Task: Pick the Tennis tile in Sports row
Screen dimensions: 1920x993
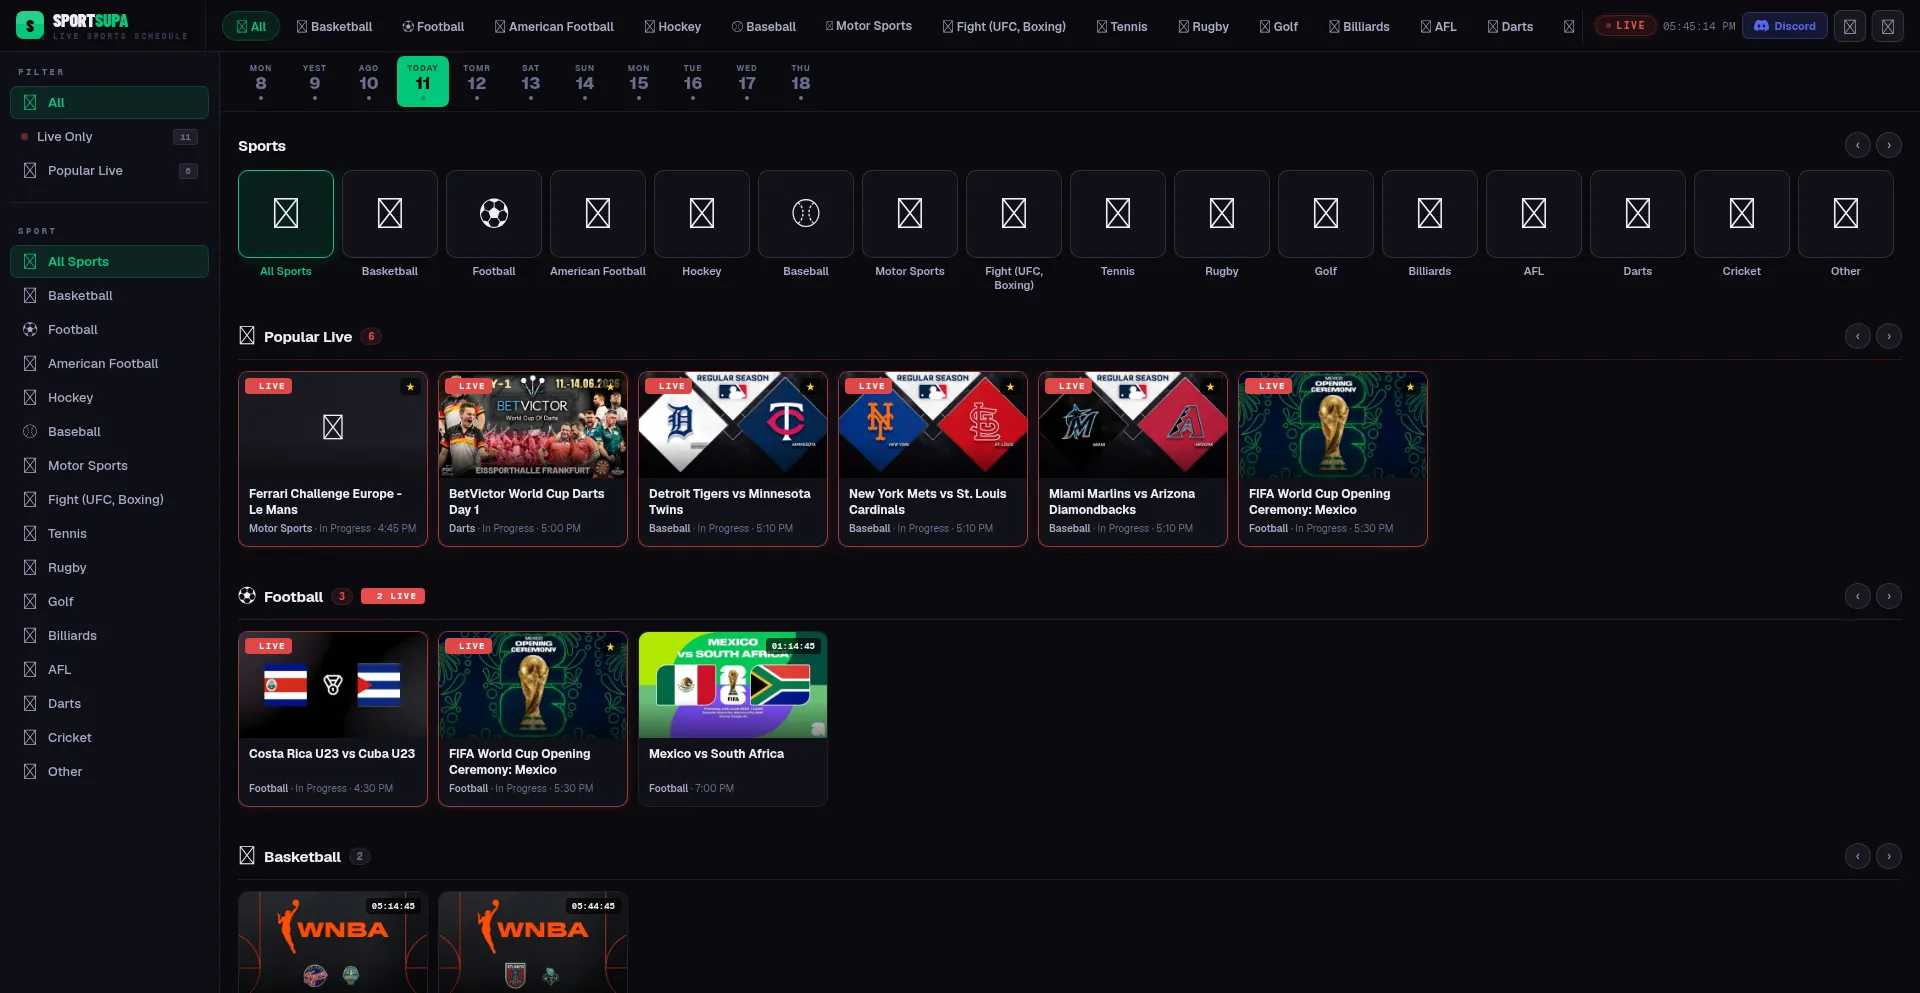Action: click(1118, 214)
